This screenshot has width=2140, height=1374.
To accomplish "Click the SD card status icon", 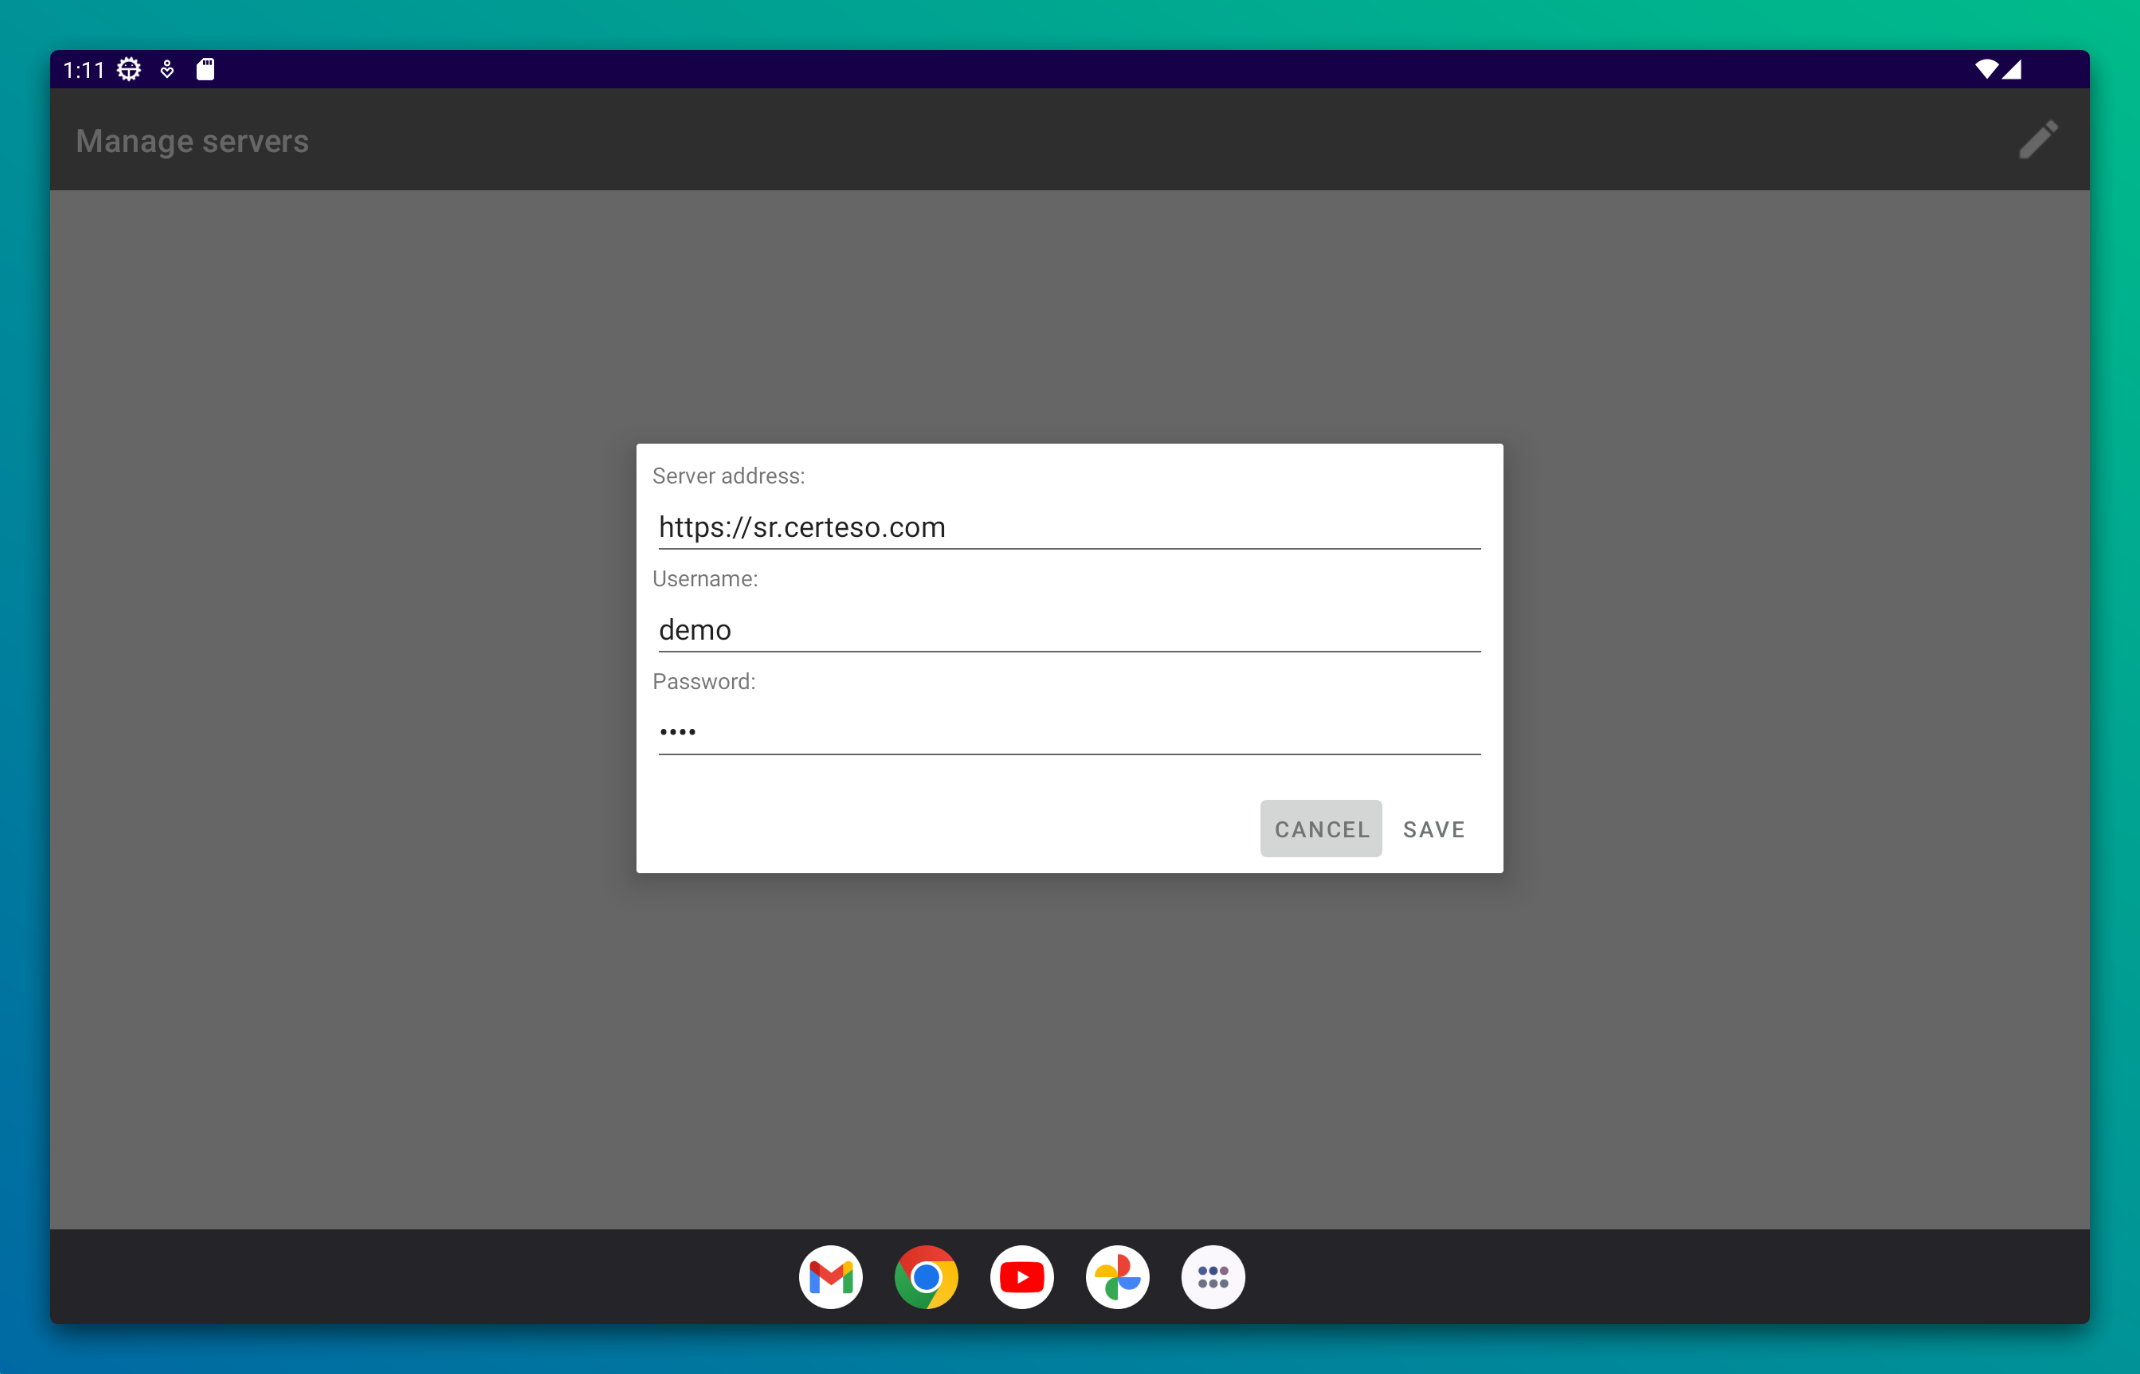I will click(x=205, y=69).
